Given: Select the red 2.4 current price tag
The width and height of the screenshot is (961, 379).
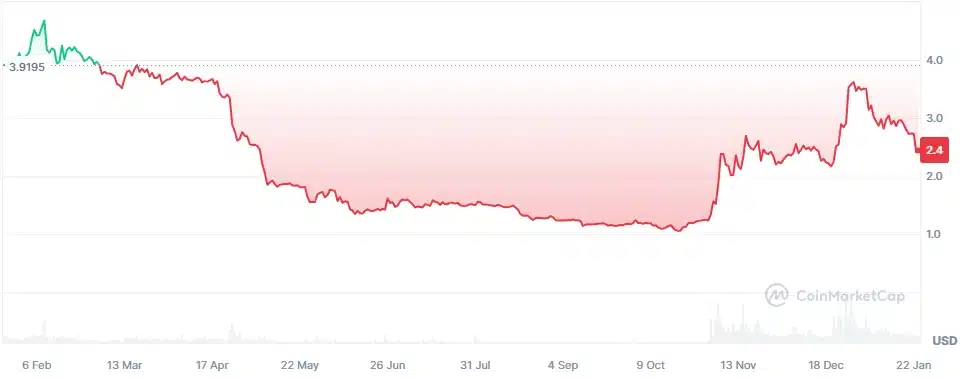Looking at the screenshot, I should (x=935, y=150).
